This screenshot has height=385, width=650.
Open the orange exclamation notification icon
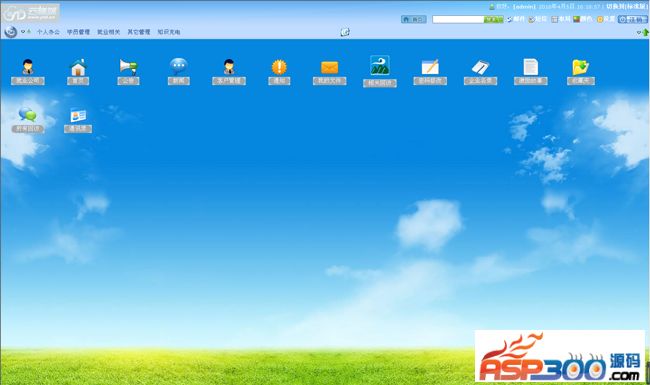[x=279, y=67]
